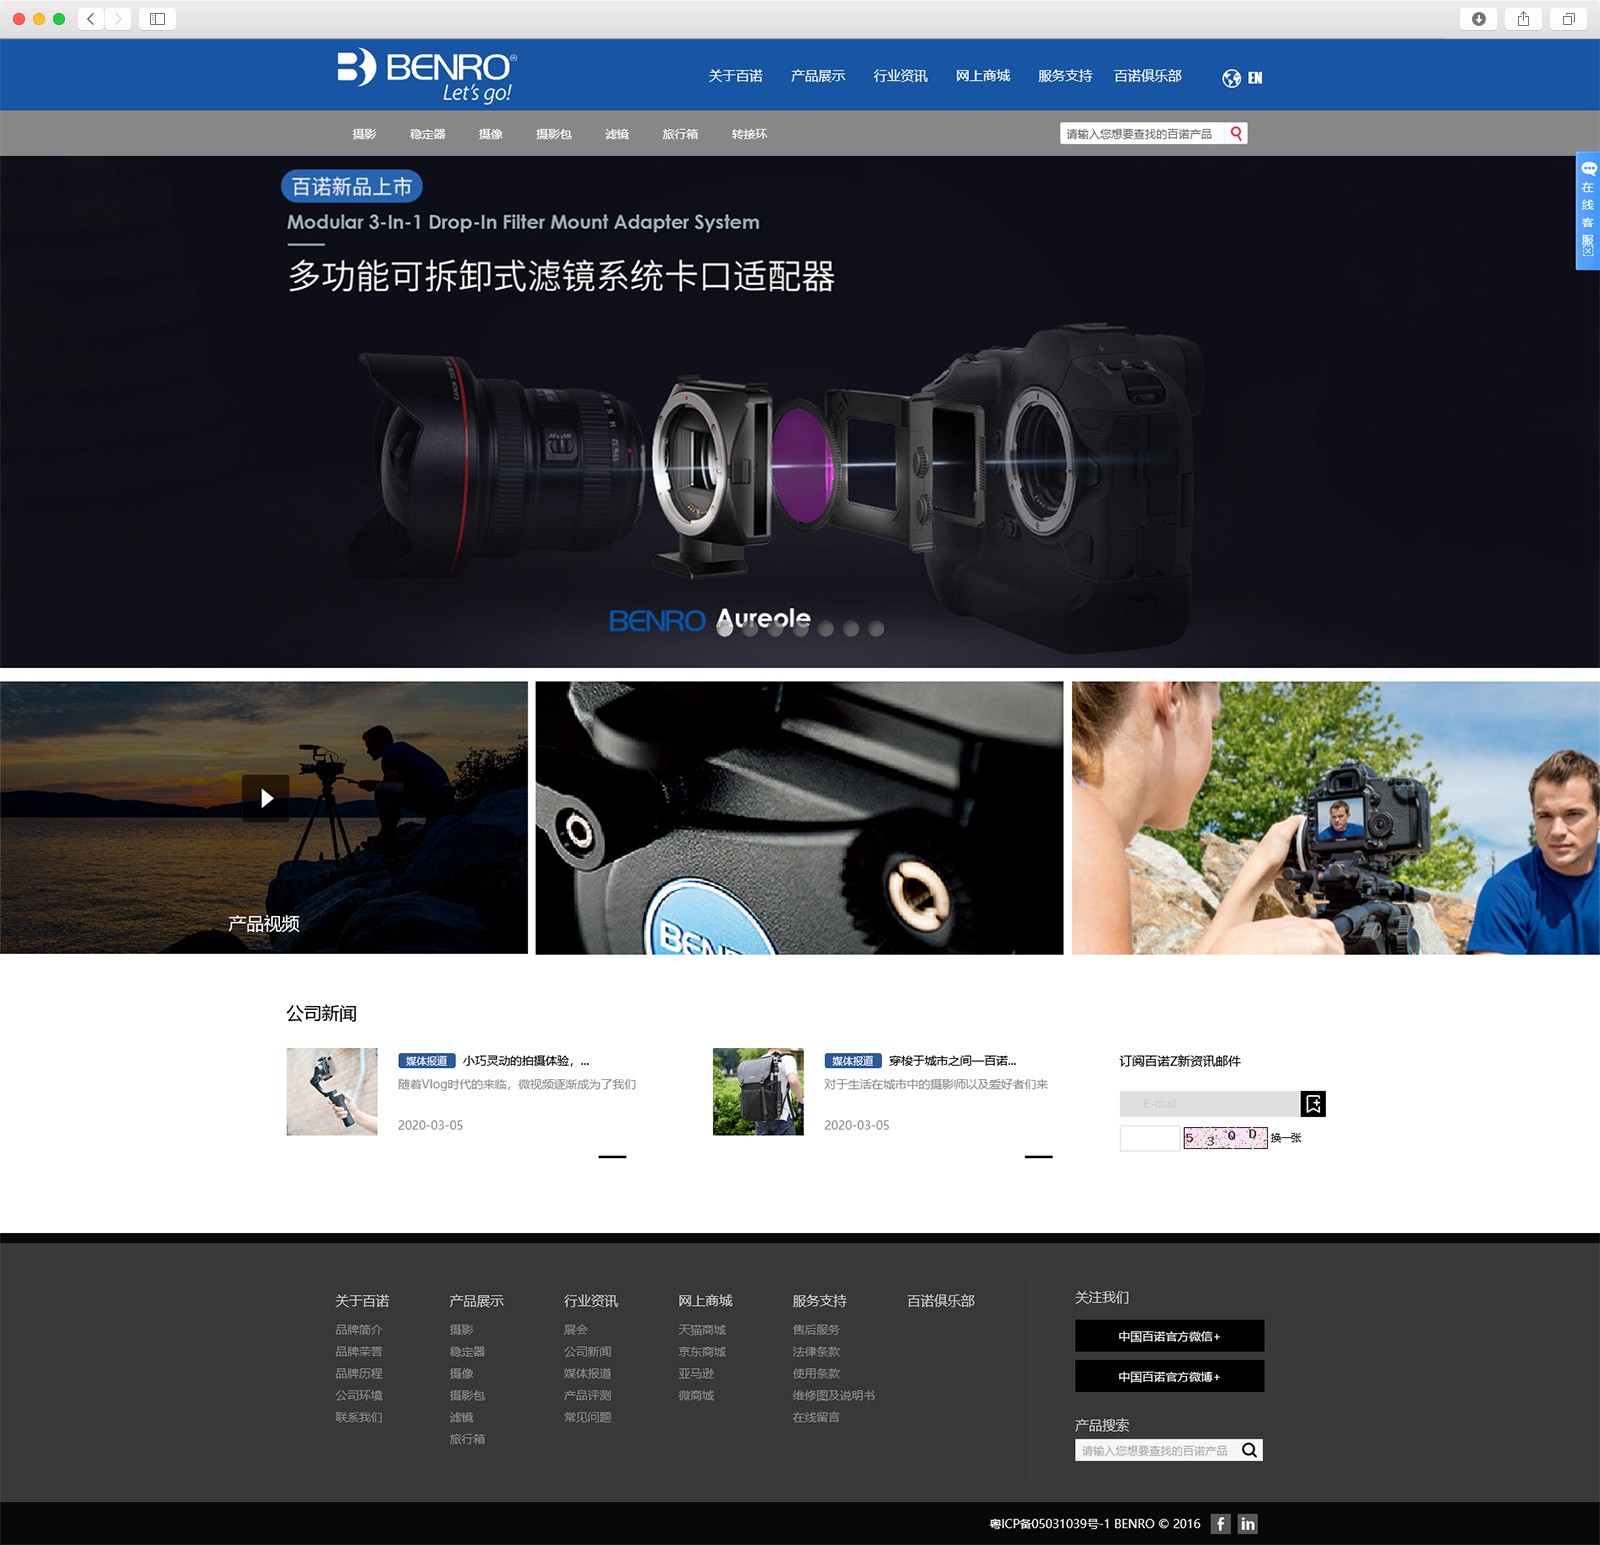Select 稳定器 category in gray bar
Viewport: 1600px width, 1545px height.
click(427, 134)
